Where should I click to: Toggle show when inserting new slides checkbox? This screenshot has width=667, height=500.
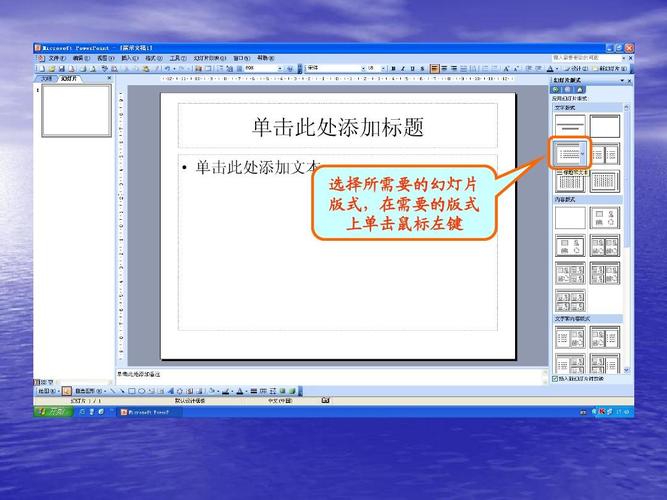[x=555, y=378]
